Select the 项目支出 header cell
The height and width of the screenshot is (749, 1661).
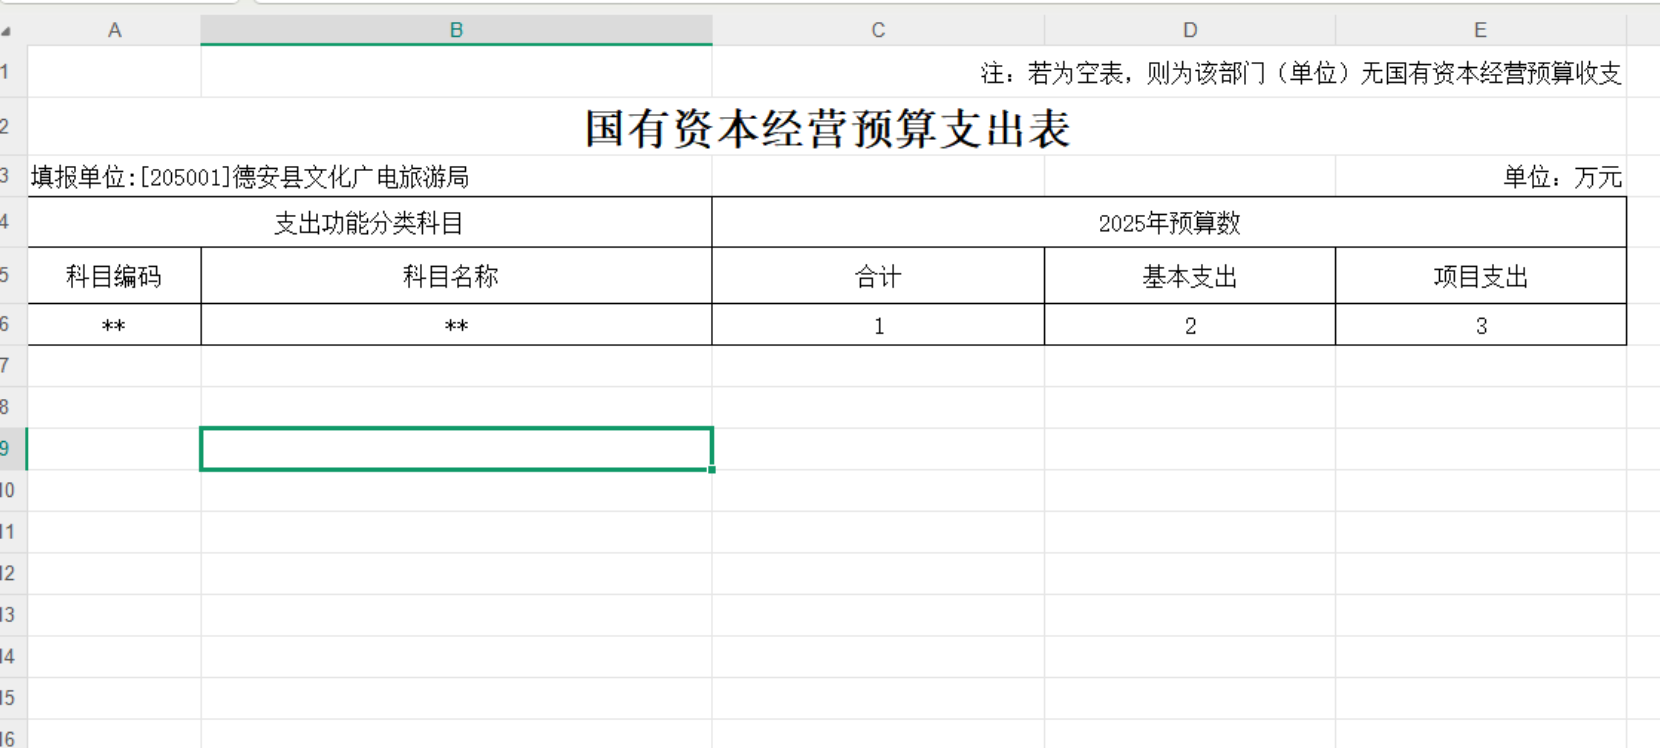1481,276
